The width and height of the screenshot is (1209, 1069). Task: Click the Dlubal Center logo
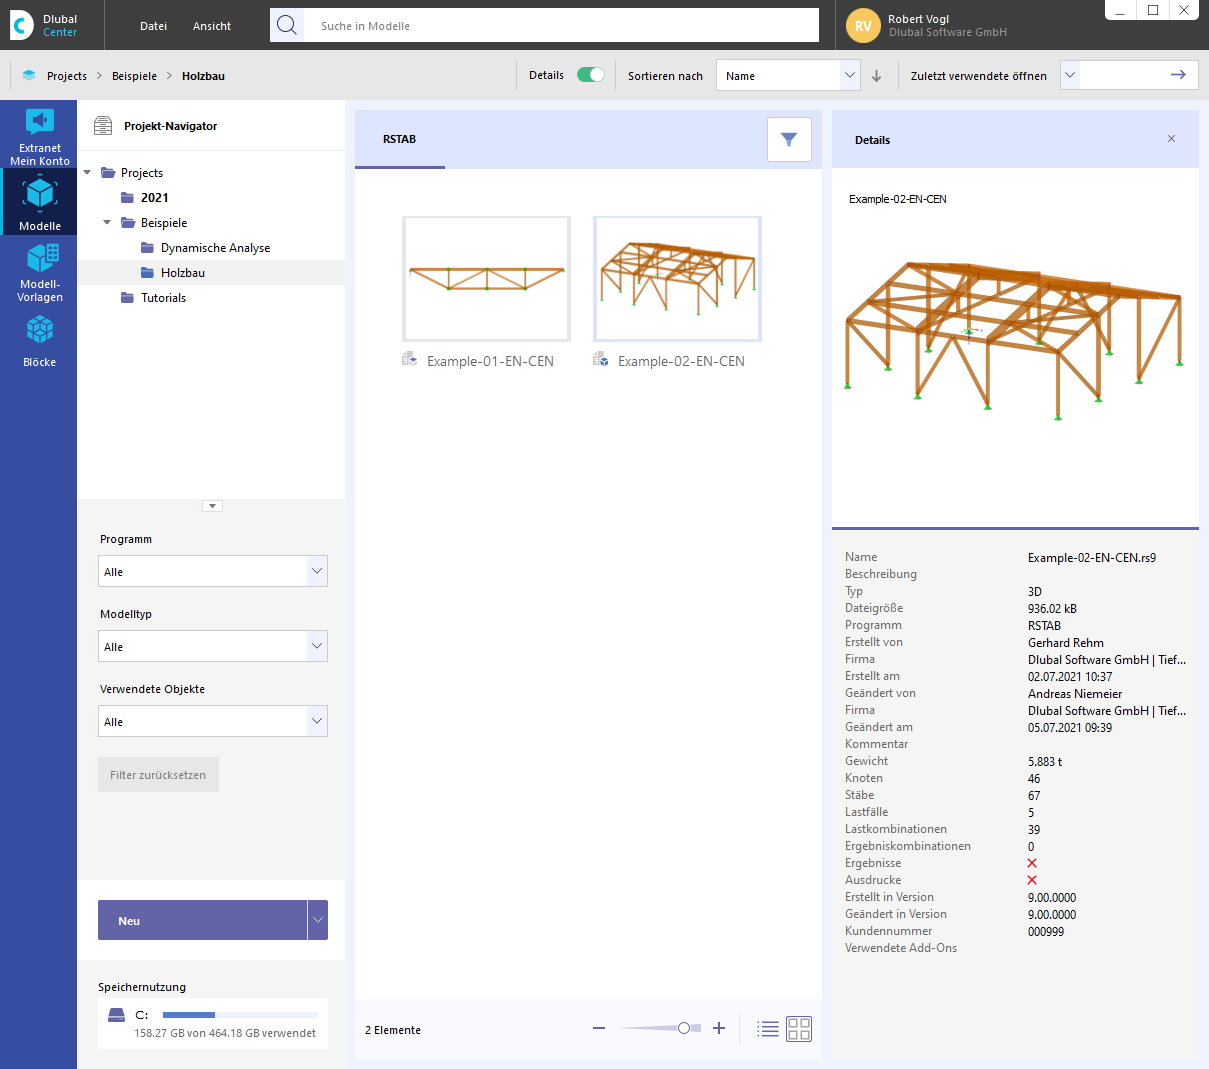[21, 24]
